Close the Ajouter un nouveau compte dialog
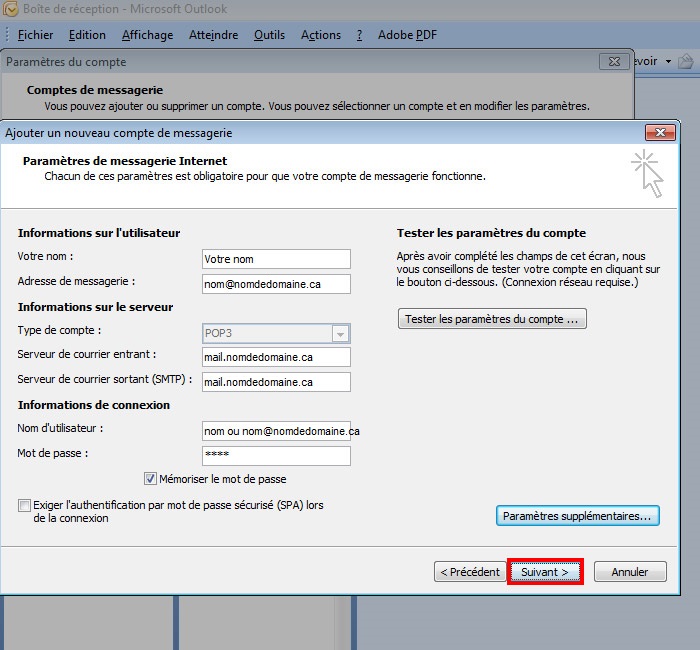 pyautogui.click(x=660, y=133)
